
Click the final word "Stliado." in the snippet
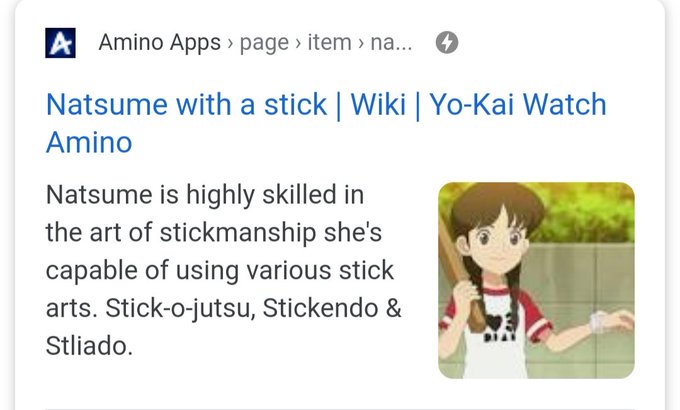click(89, 346)
